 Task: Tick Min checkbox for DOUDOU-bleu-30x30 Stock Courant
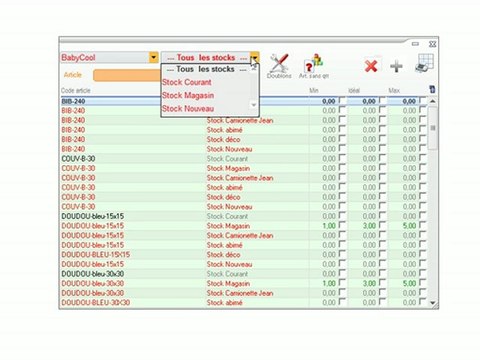342,273
